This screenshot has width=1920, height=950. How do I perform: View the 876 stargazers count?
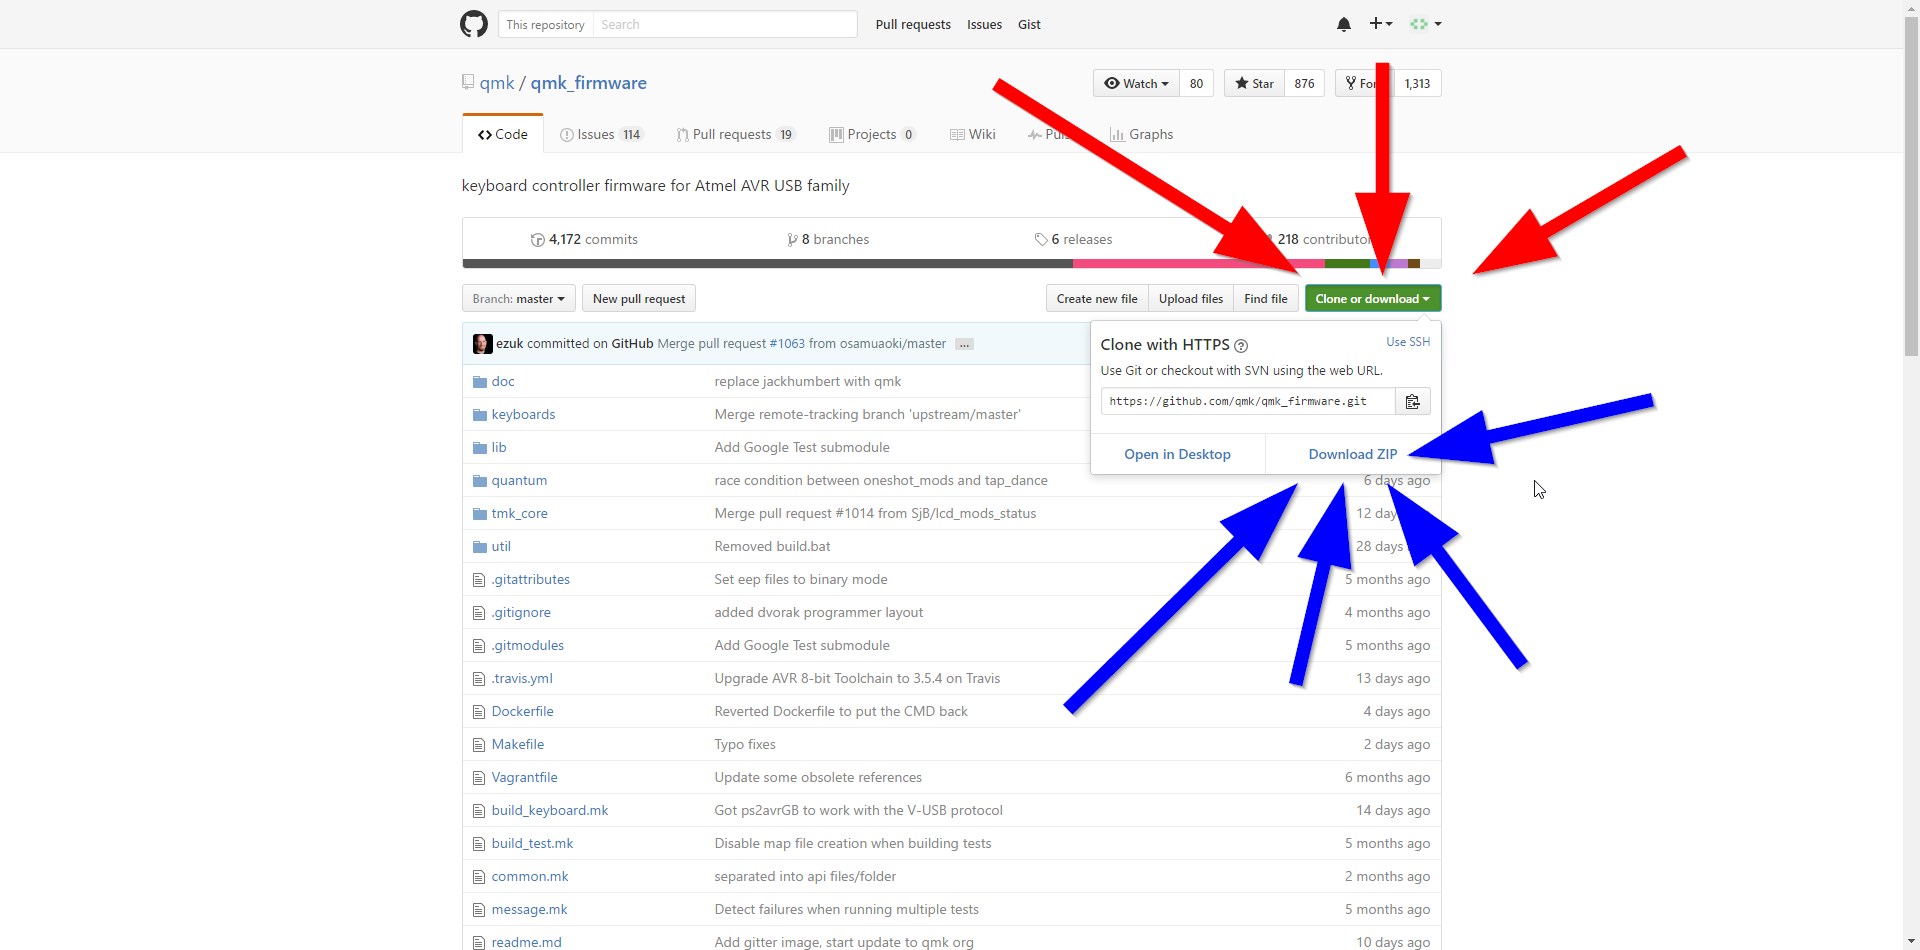click(1304, 84)
